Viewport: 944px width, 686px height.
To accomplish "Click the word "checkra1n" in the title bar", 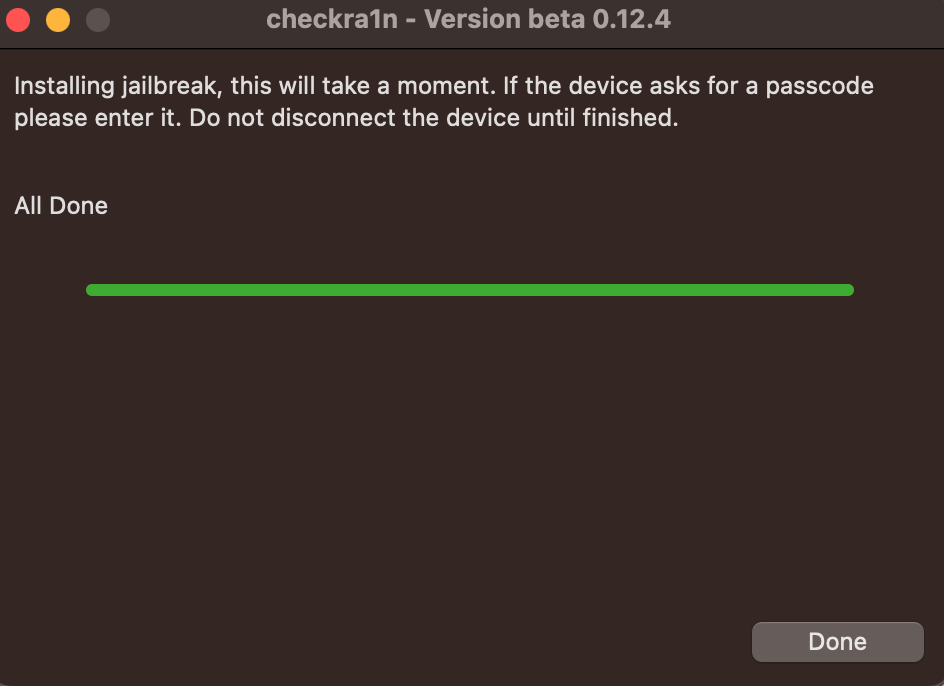I will [331, 20].
